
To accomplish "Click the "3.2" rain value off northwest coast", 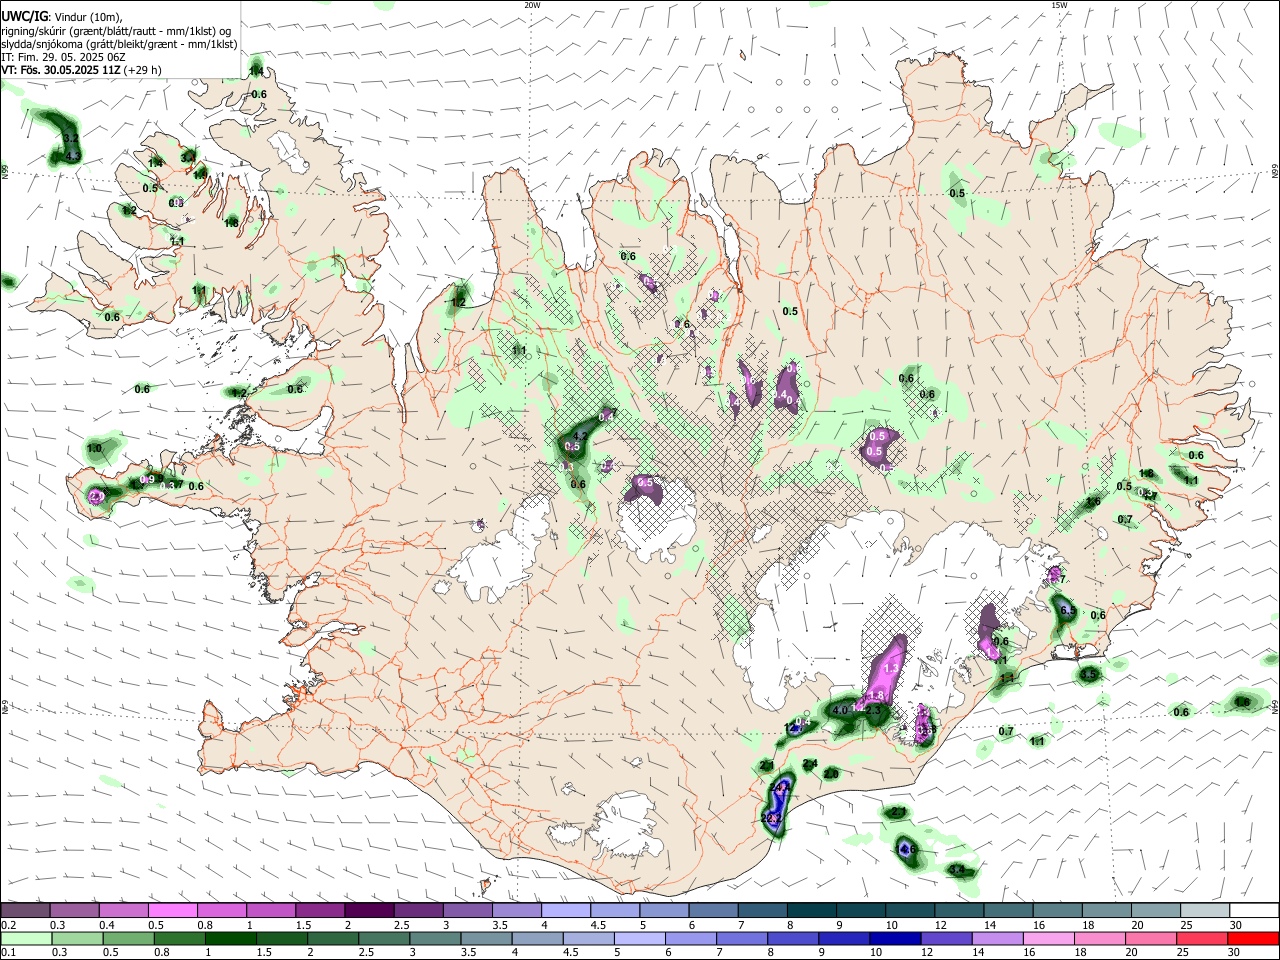I will click(70, 138).
